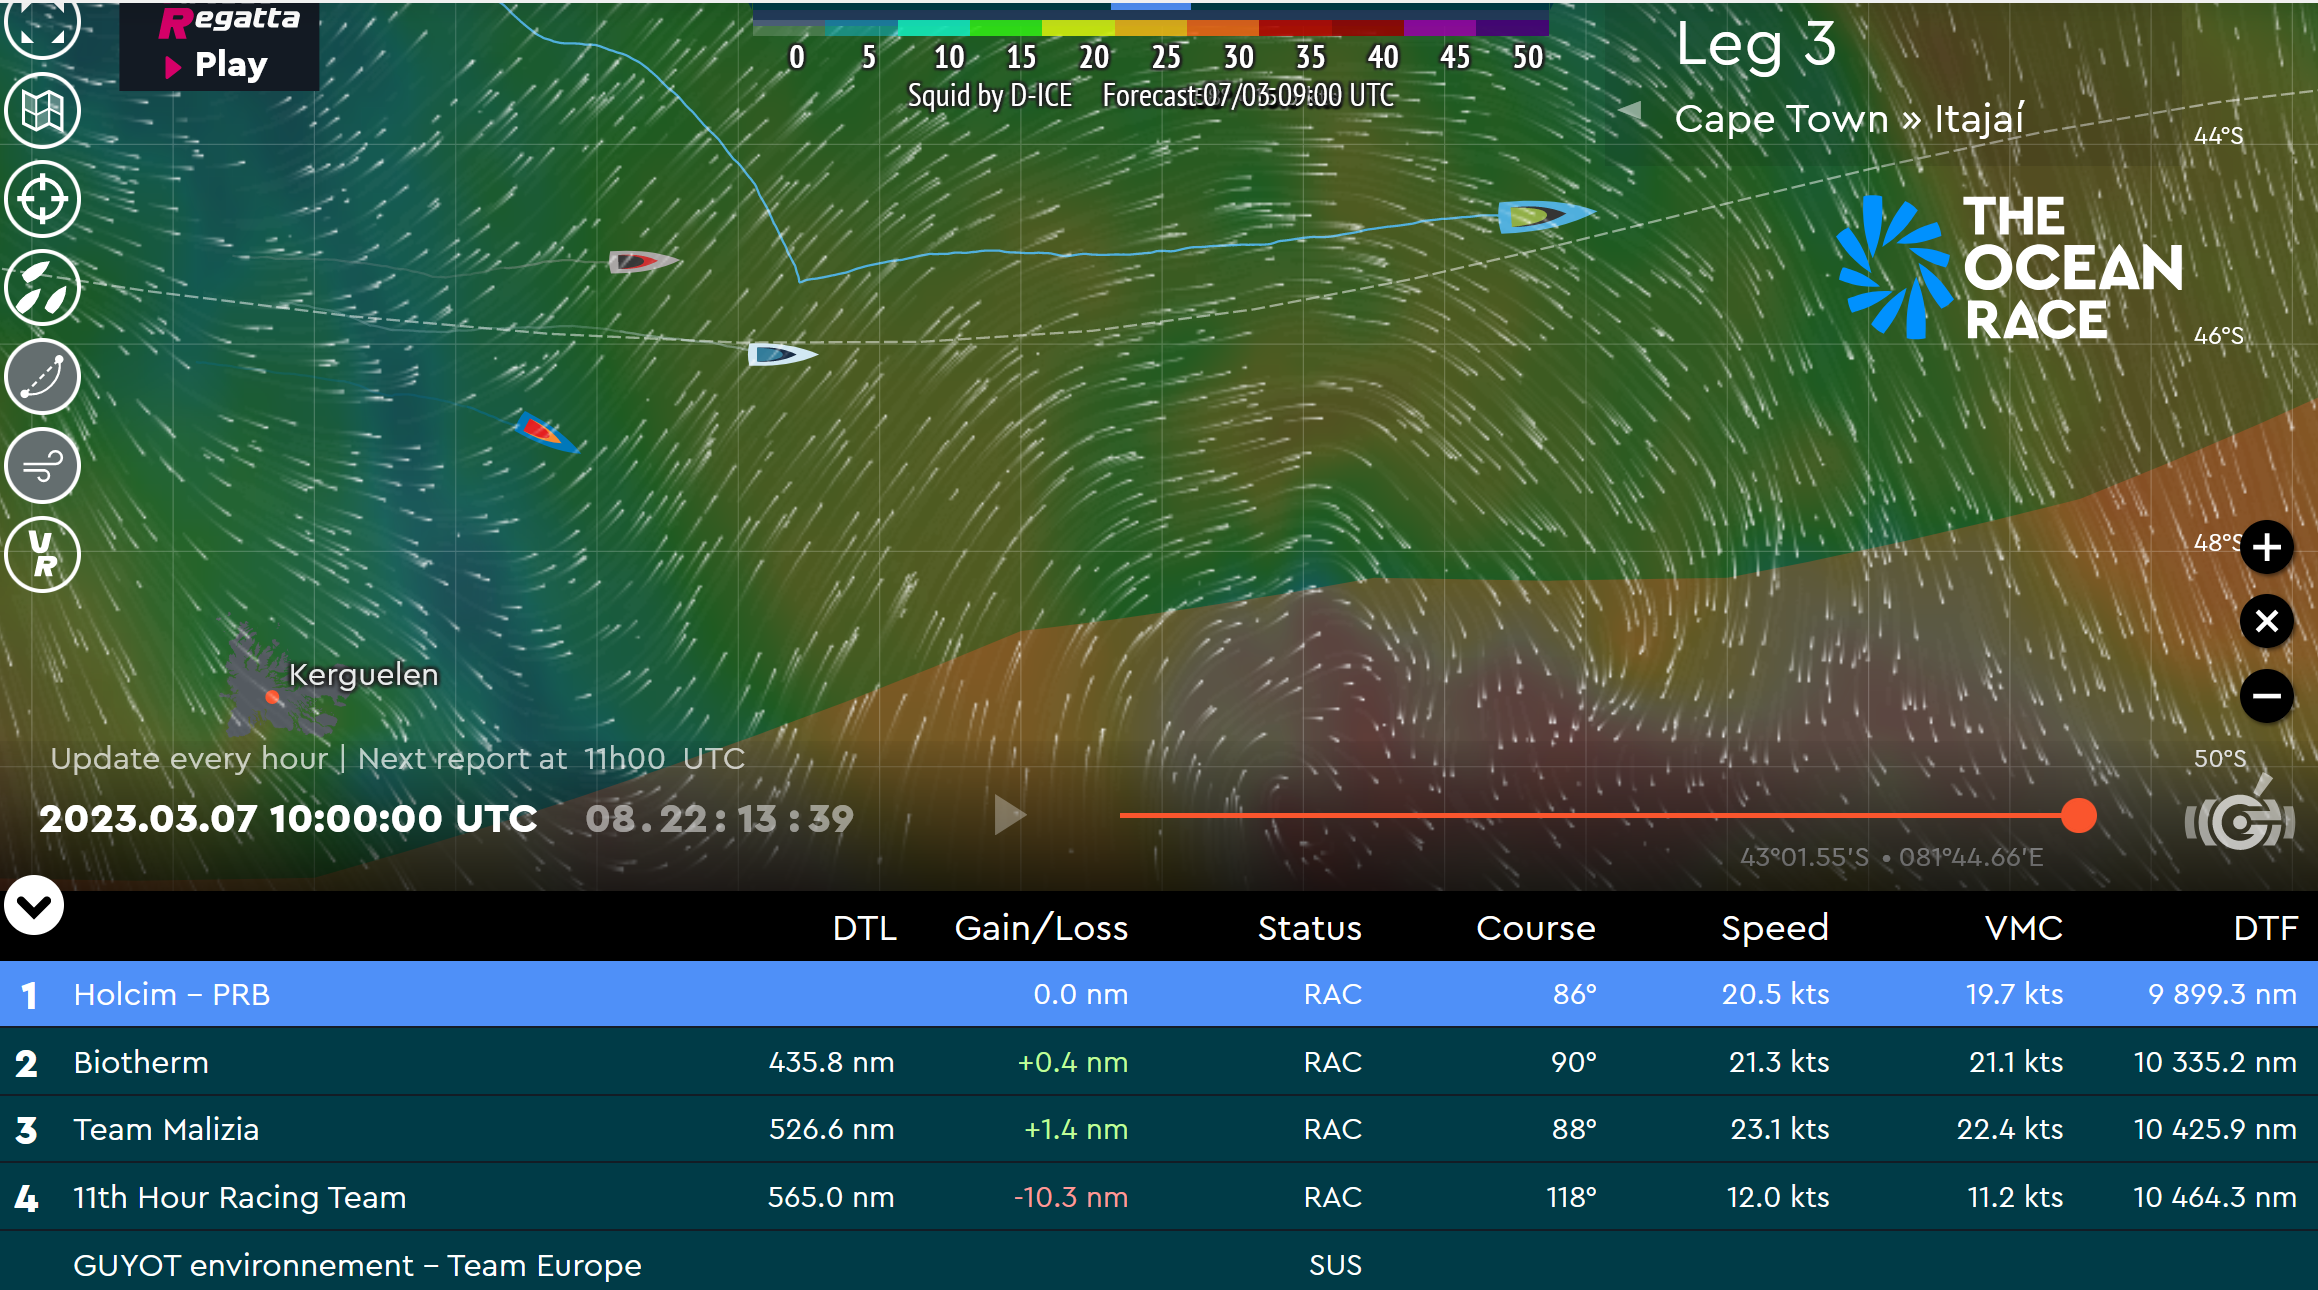Click the DTF column header
The width and height of the screenshot is (2318, 1290).
(x=2266, y=928)
